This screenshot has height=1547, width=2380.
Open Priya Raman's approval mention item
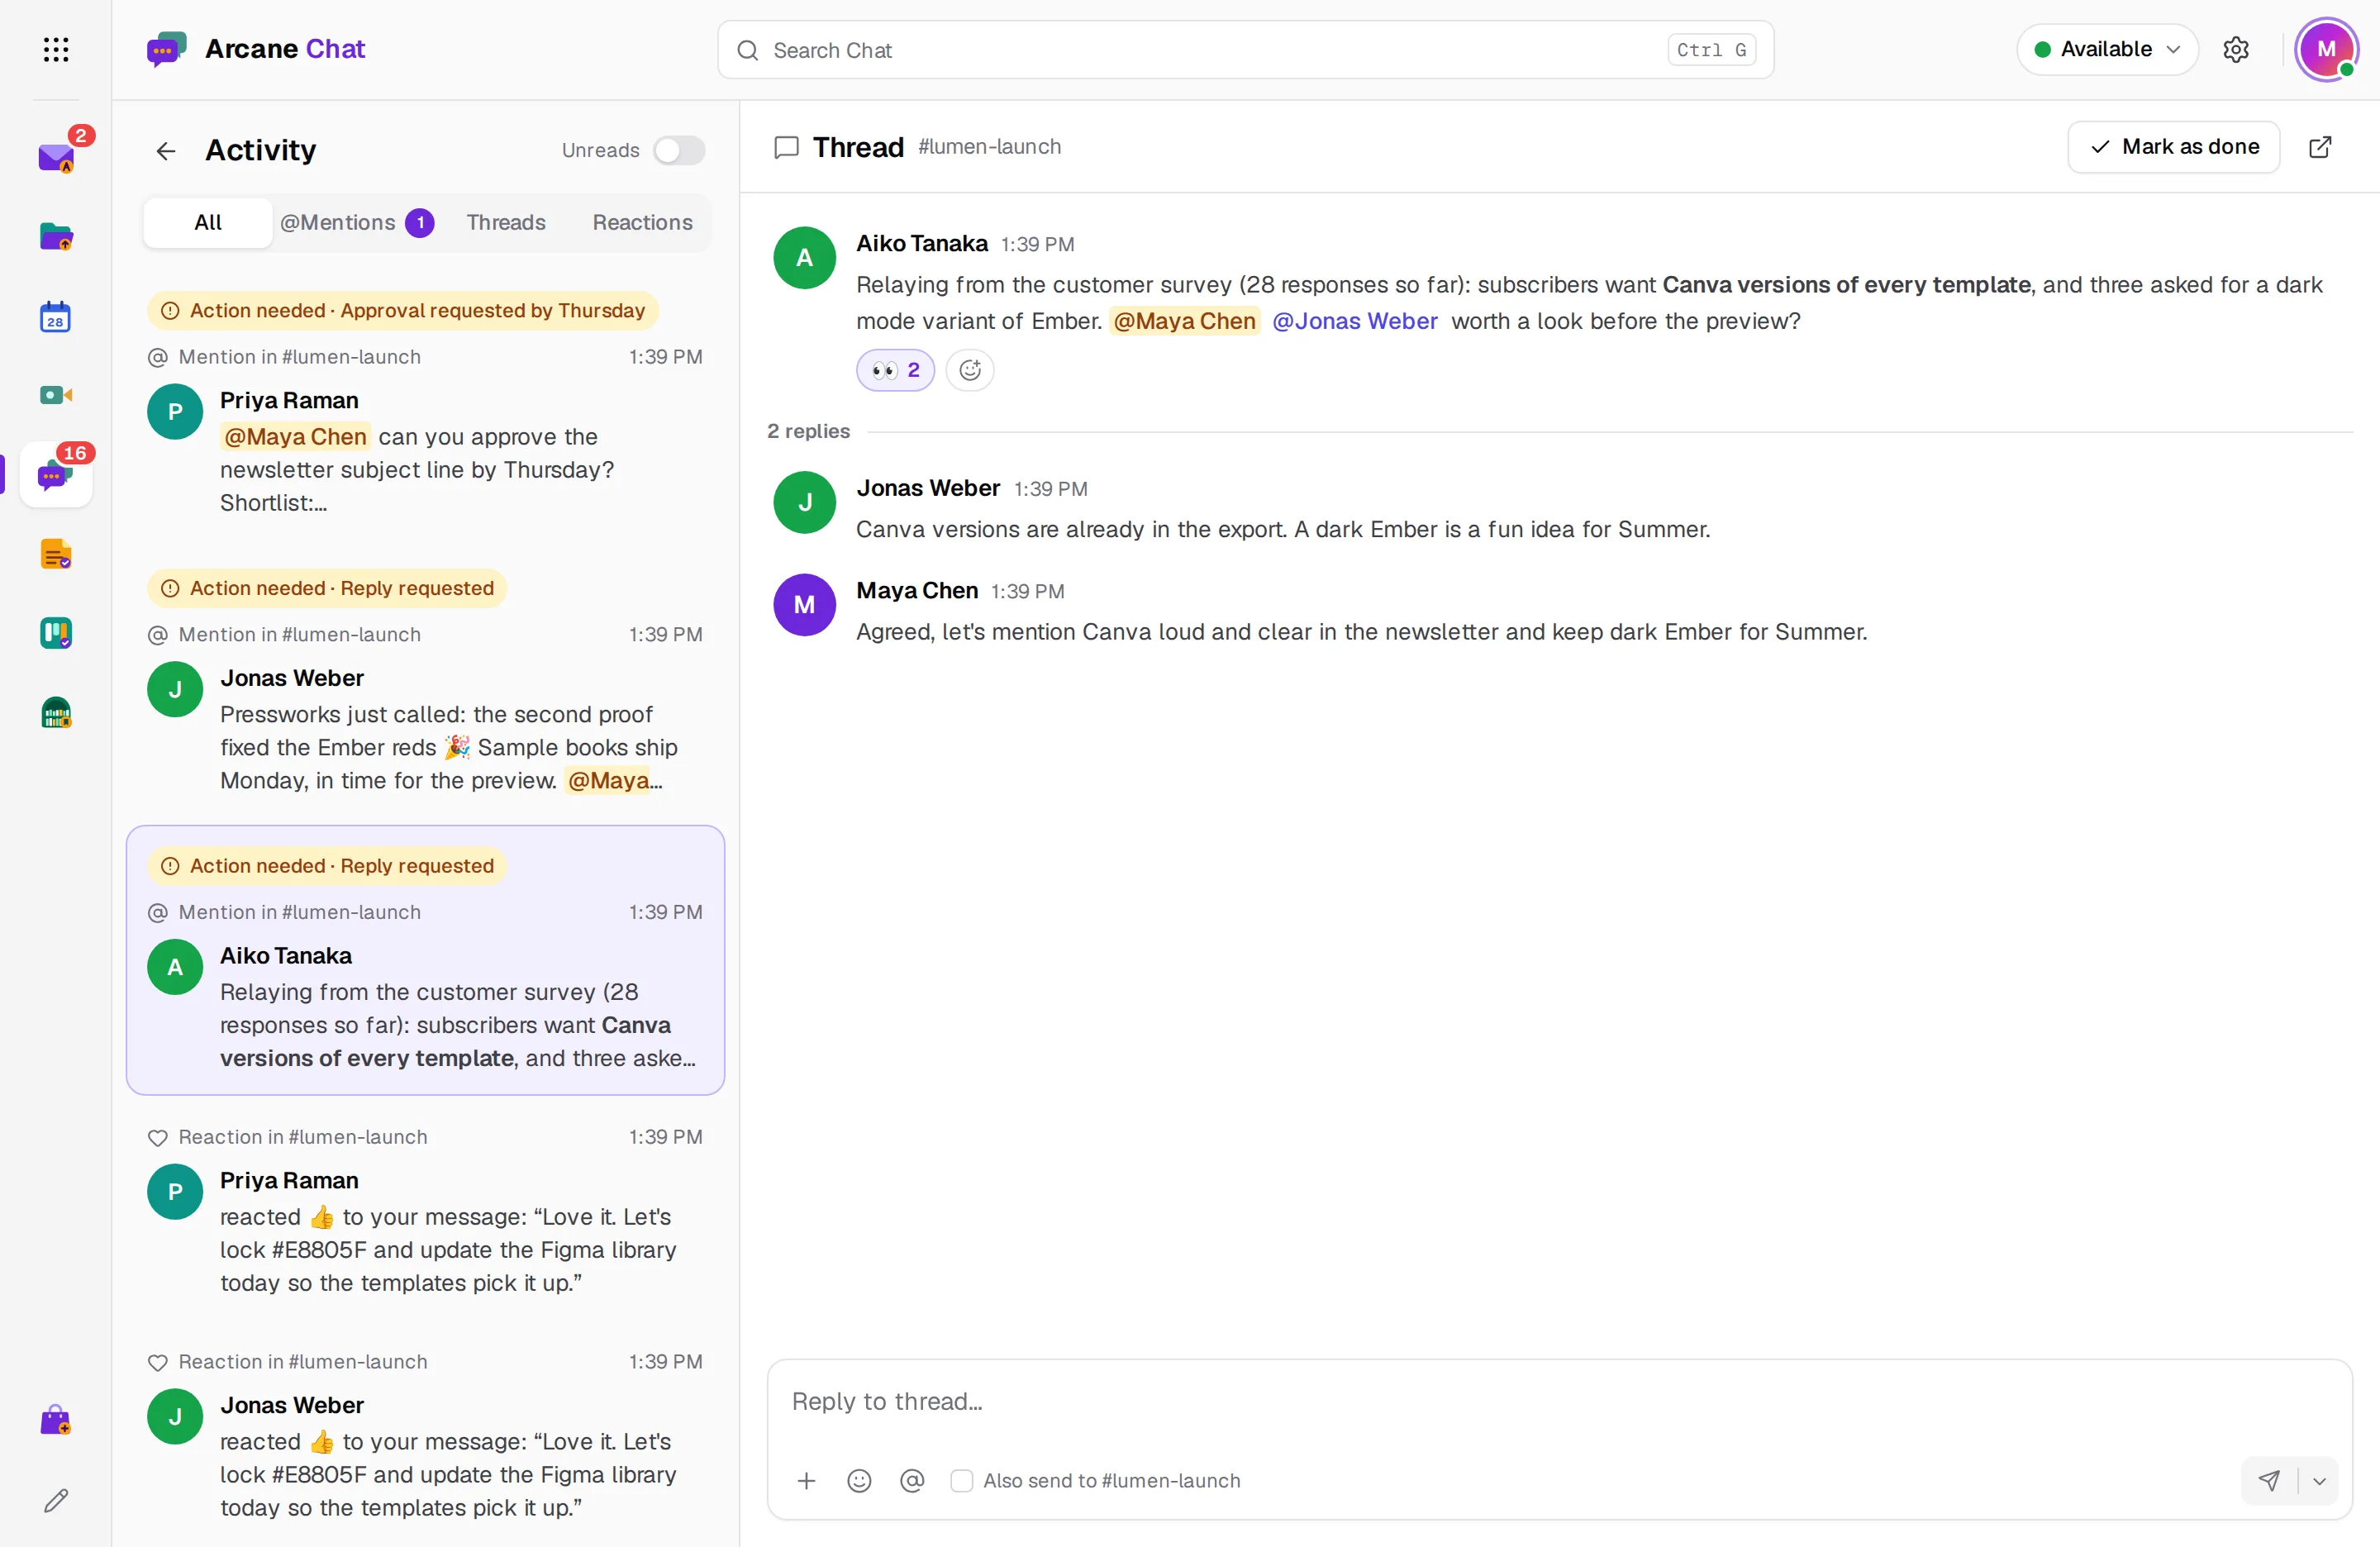coord(425,406)
